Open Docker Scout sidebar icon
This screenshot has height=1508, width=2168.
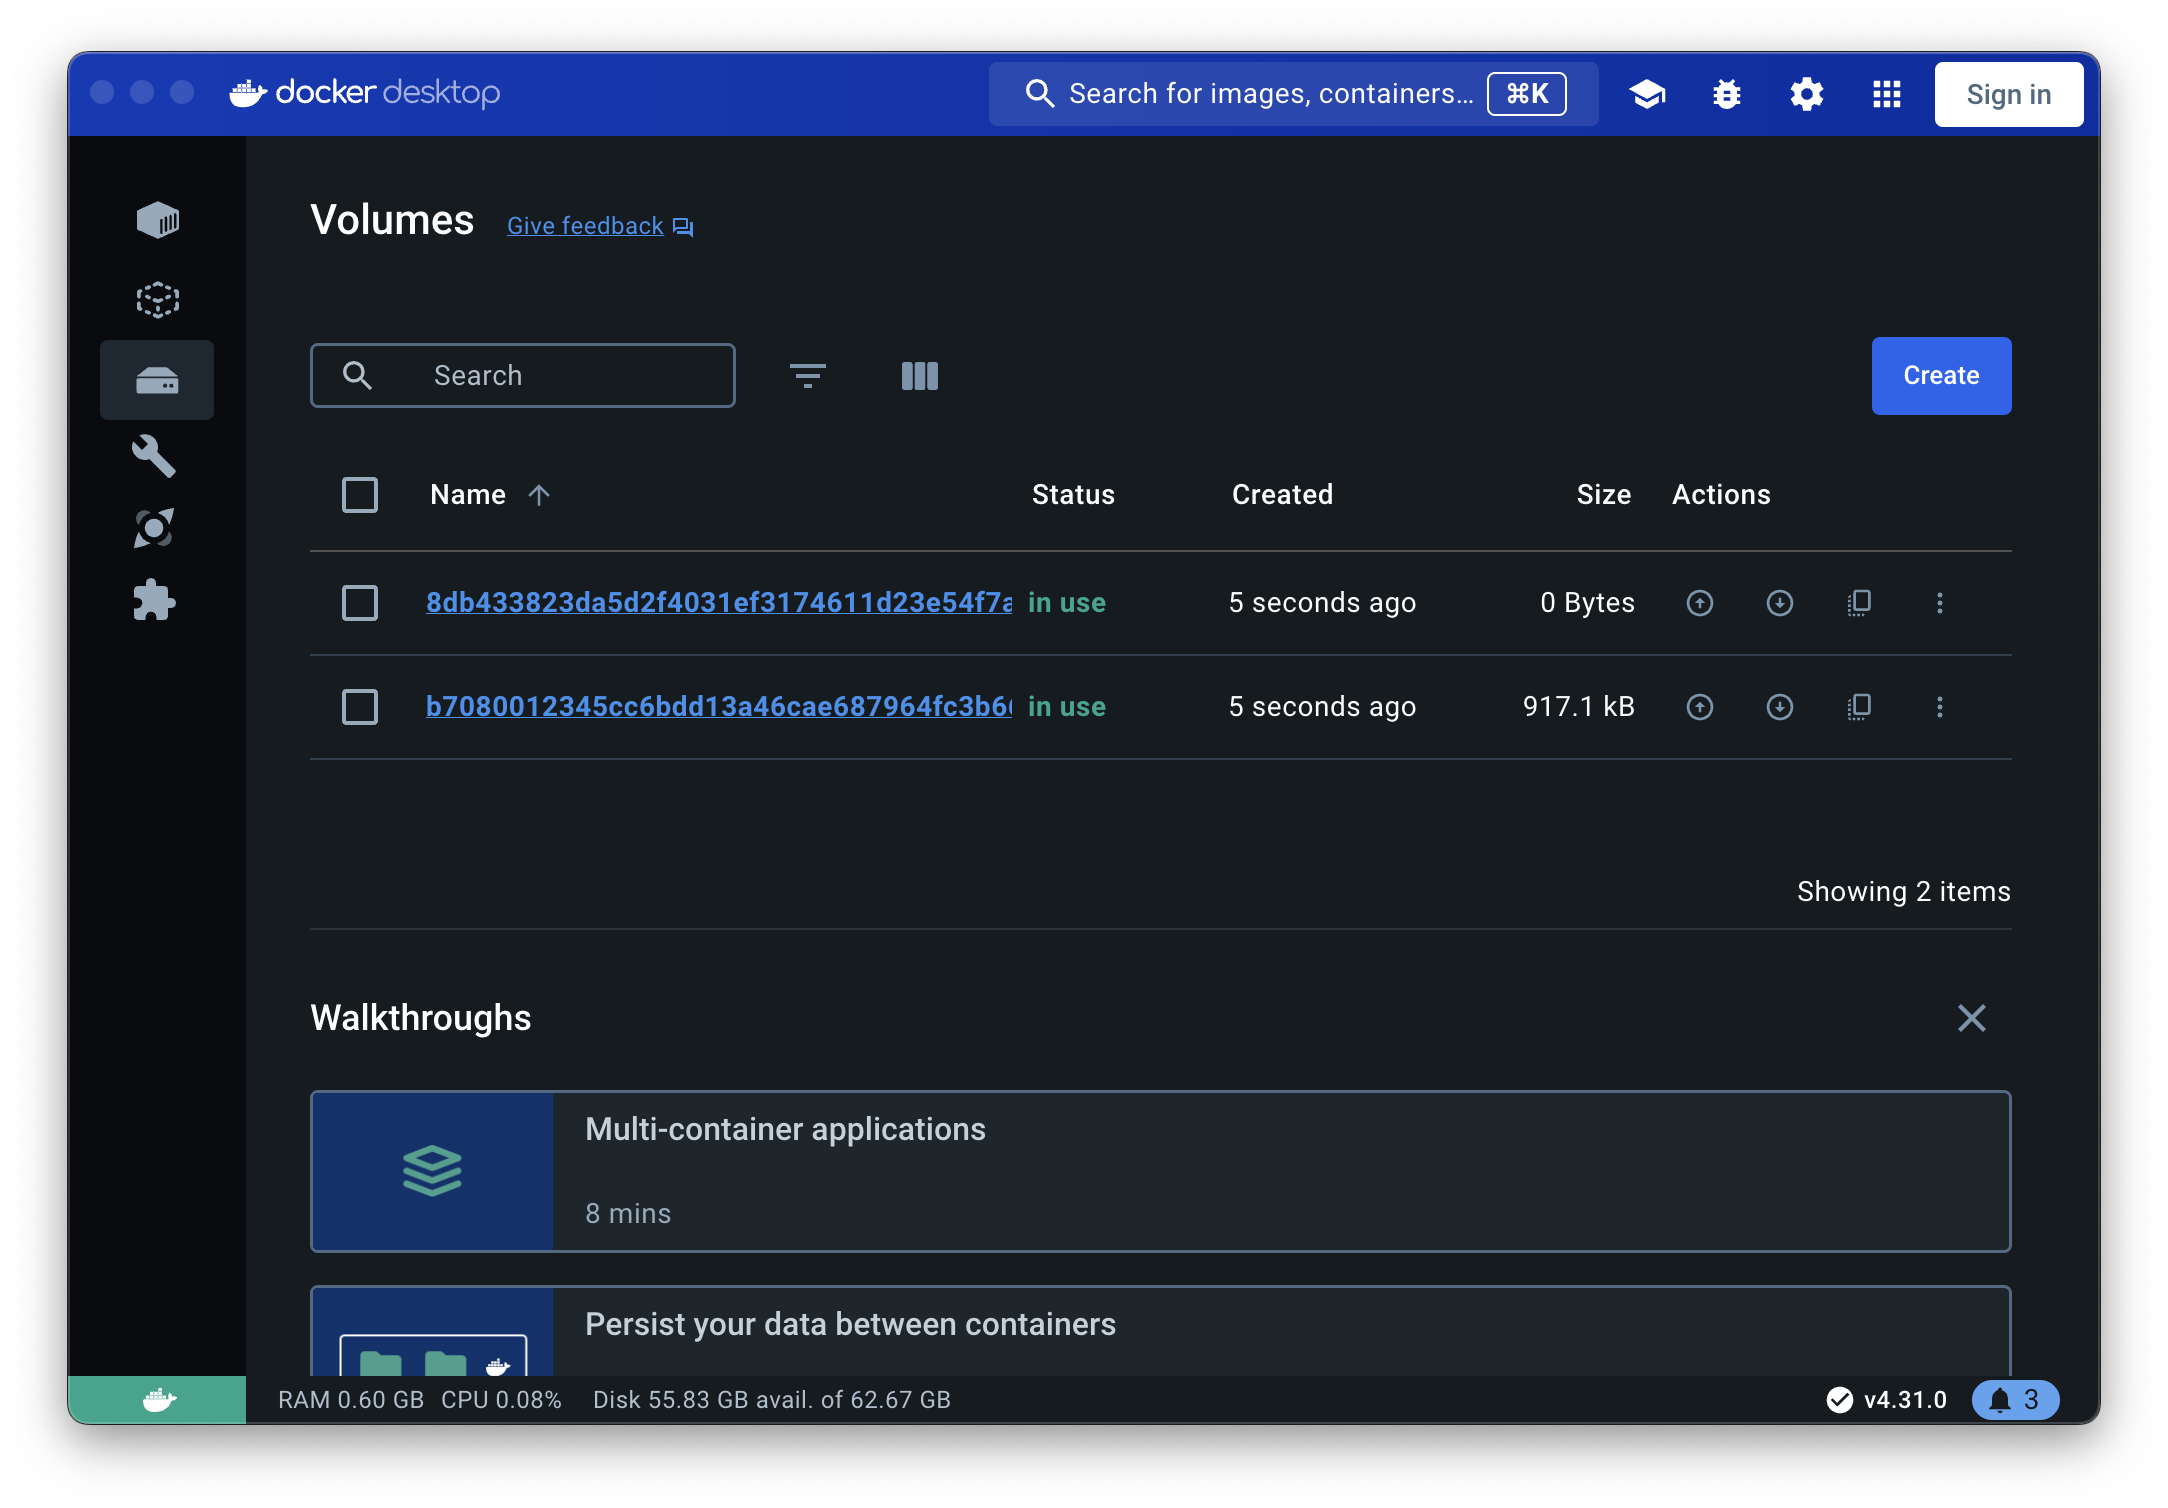point(154,528)
